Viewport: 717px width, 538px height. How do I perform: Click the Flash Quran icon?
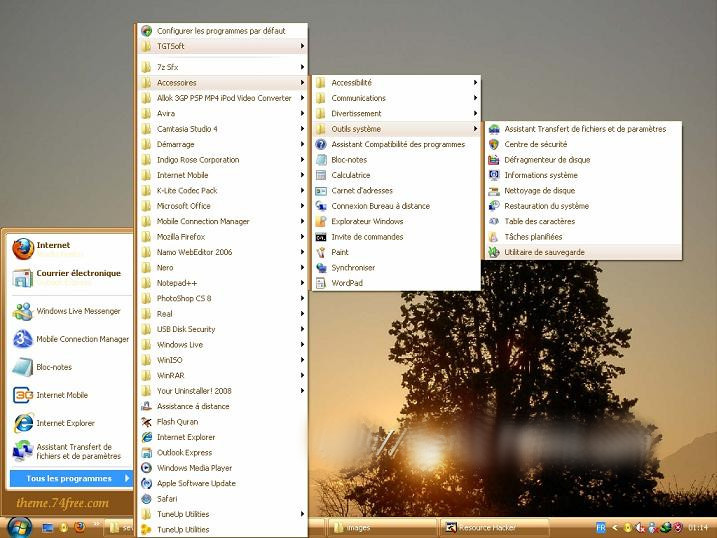point(146,422)
